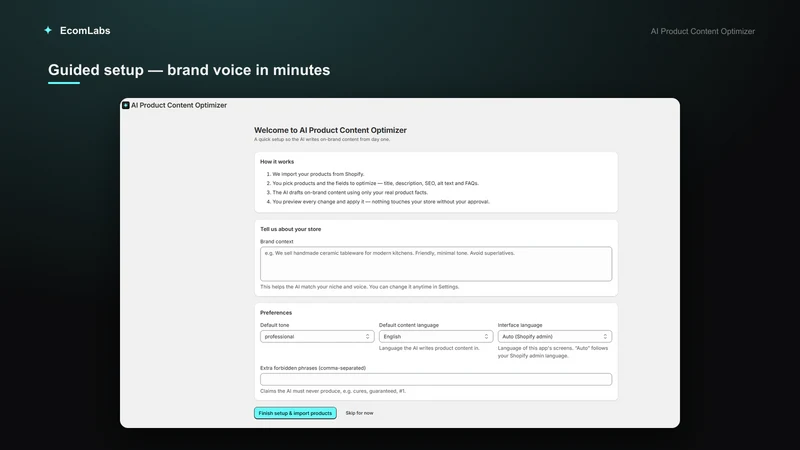Click the AI Product Content Optimizer app icon

[126, 105]
